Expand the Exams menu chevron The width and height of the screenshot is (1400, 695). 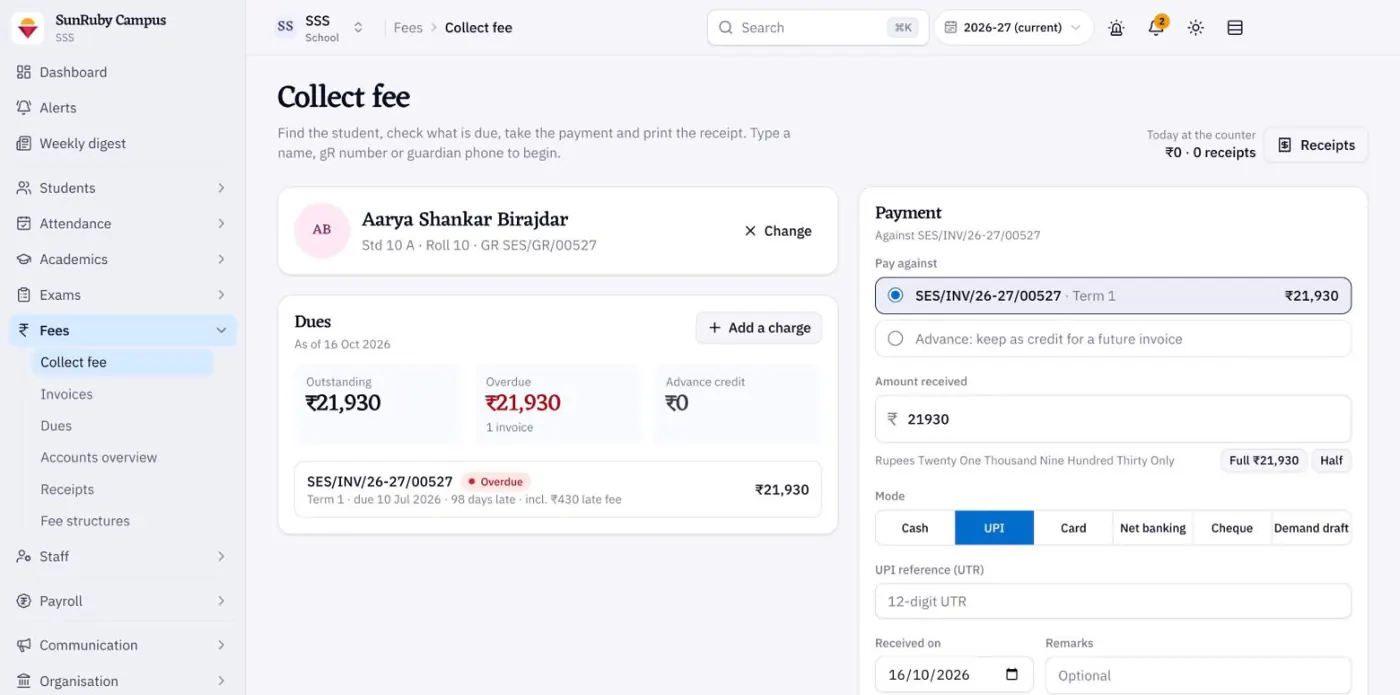(x=221, y=295)
